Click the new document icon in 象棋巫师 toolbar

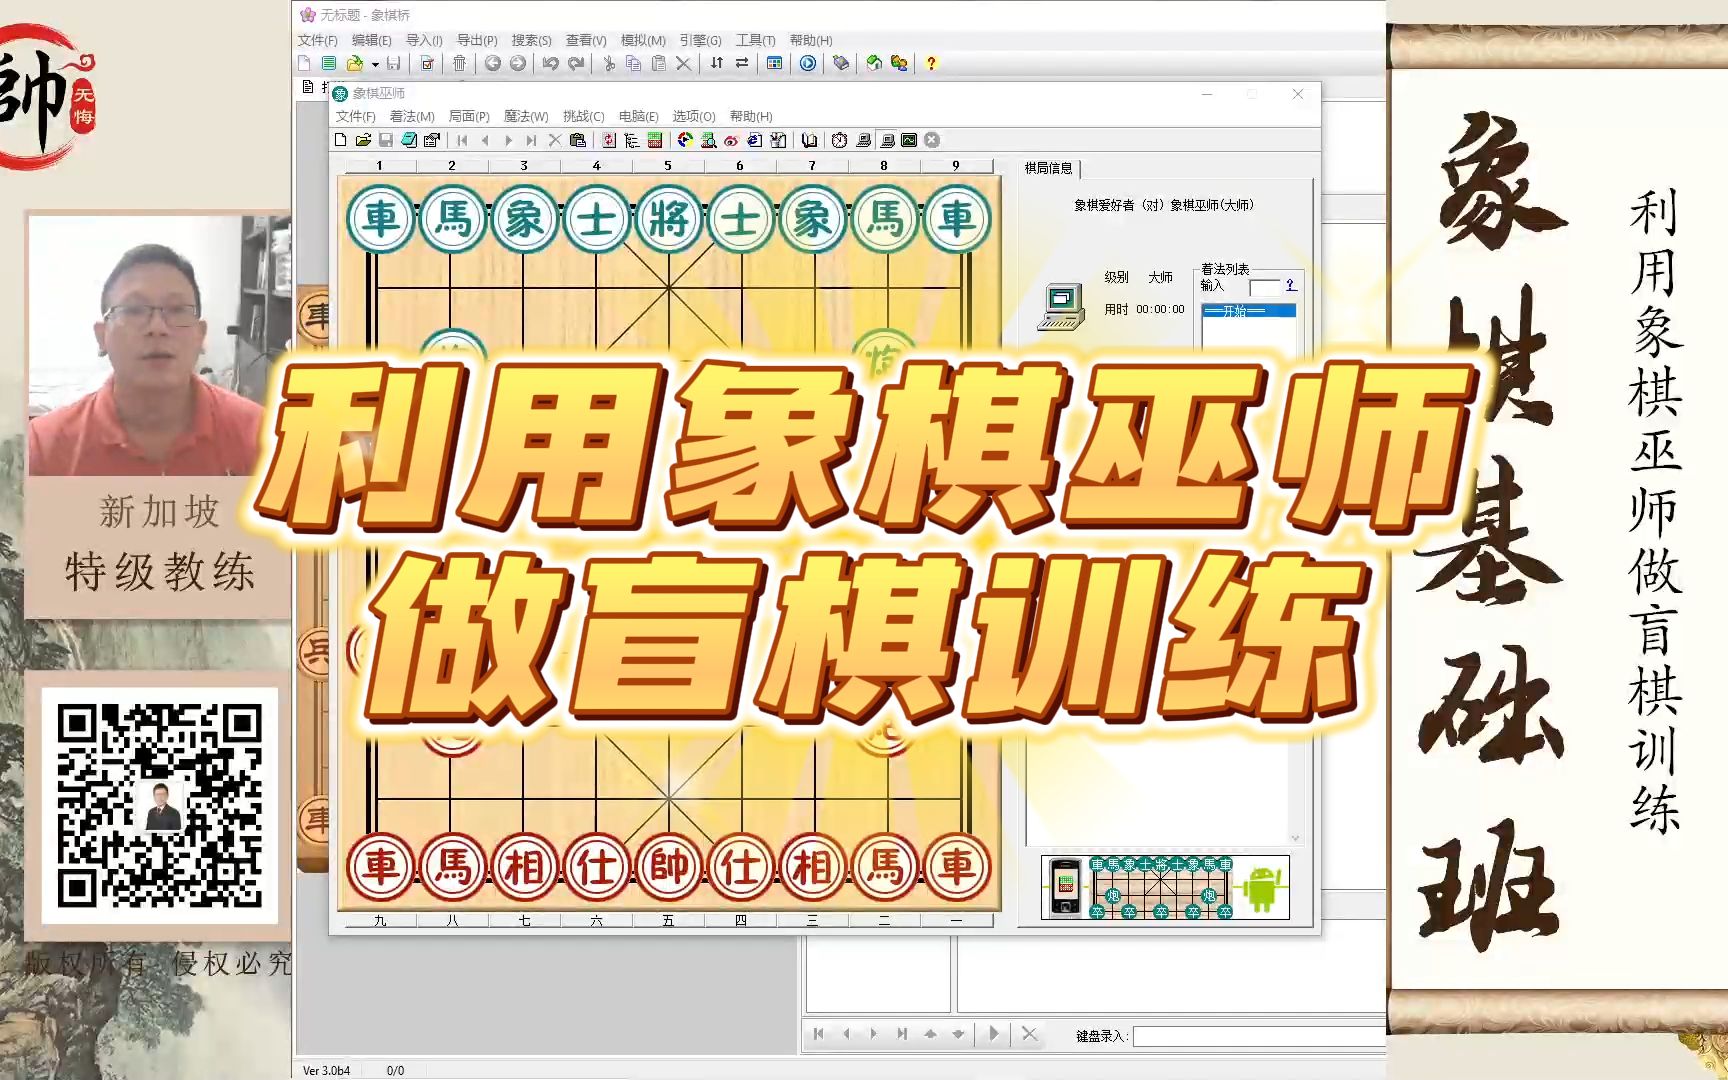point(341,140)
